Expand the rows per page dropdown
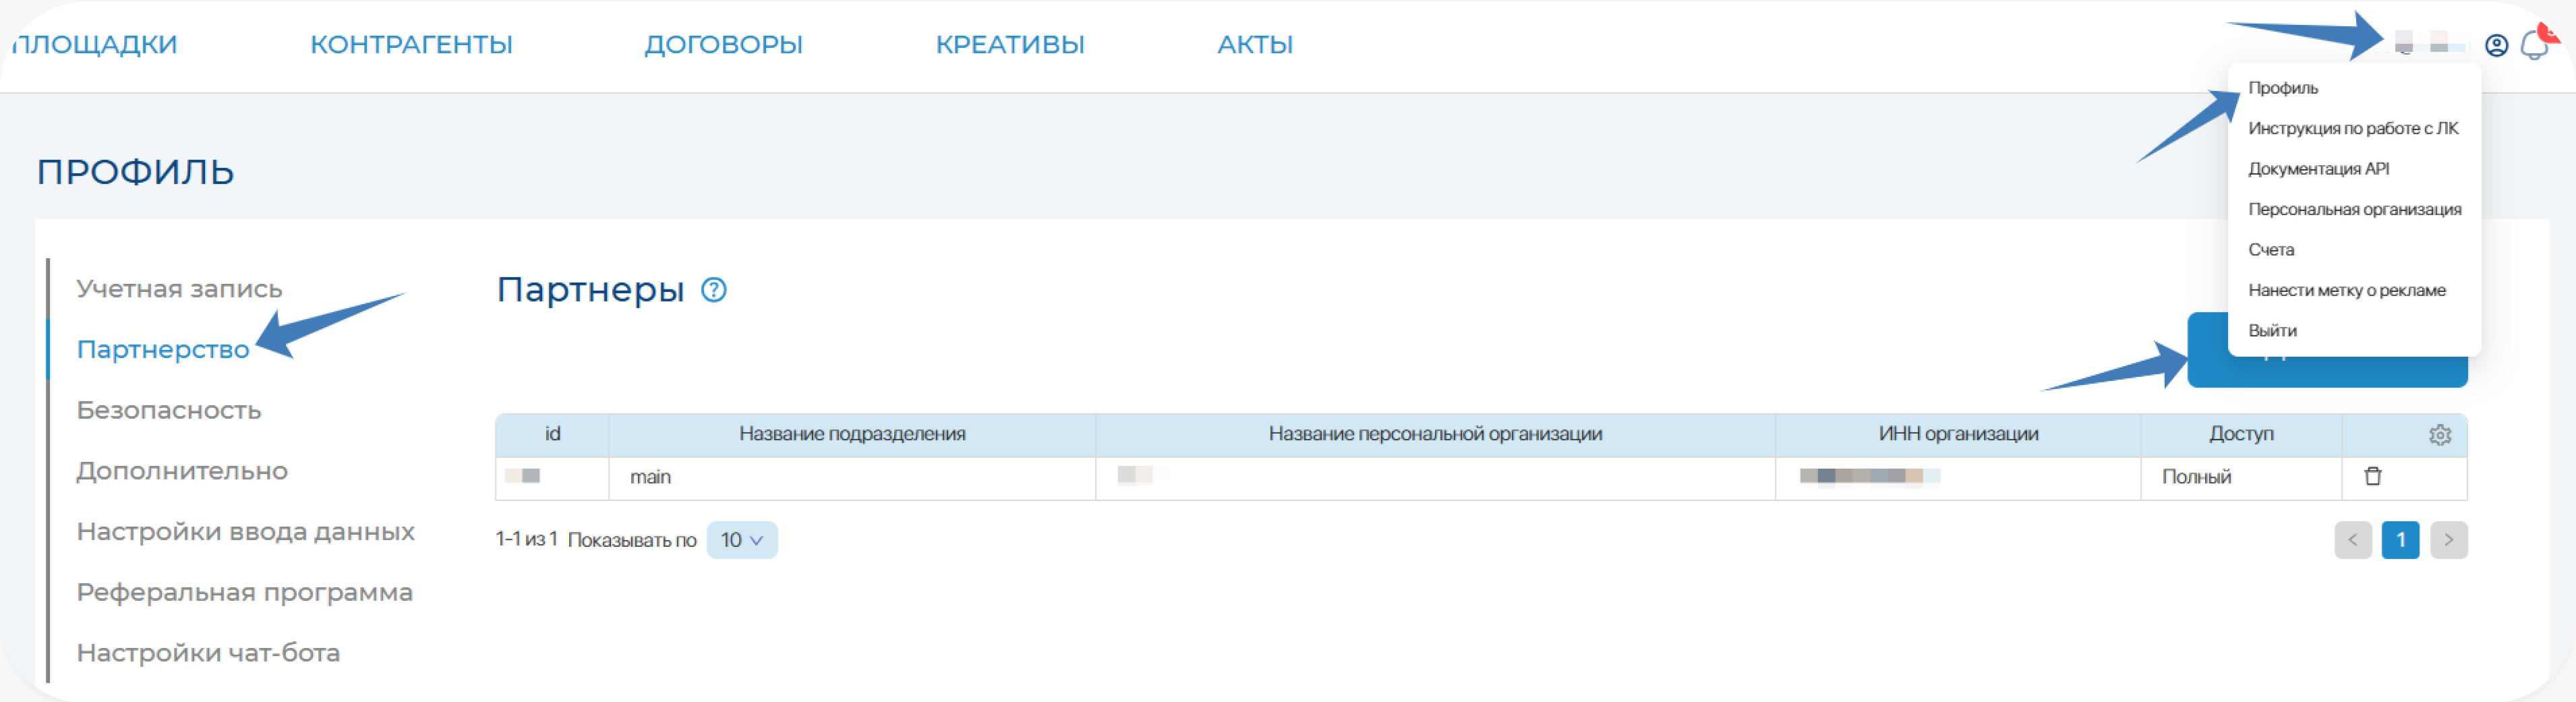 tap(741, 540)
